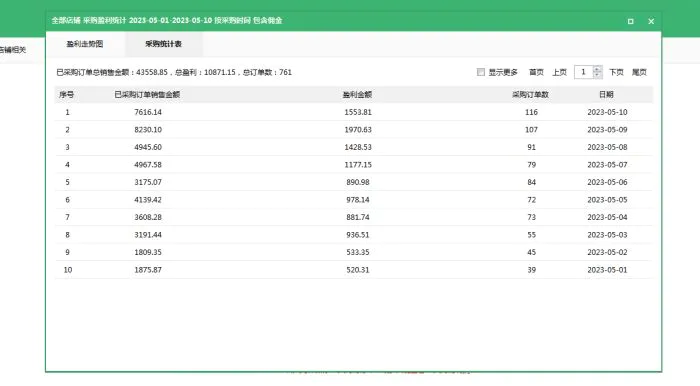700x386 pixels.
Task: Click date cell 2023-05-04
Action: click(x=607, y=217)
